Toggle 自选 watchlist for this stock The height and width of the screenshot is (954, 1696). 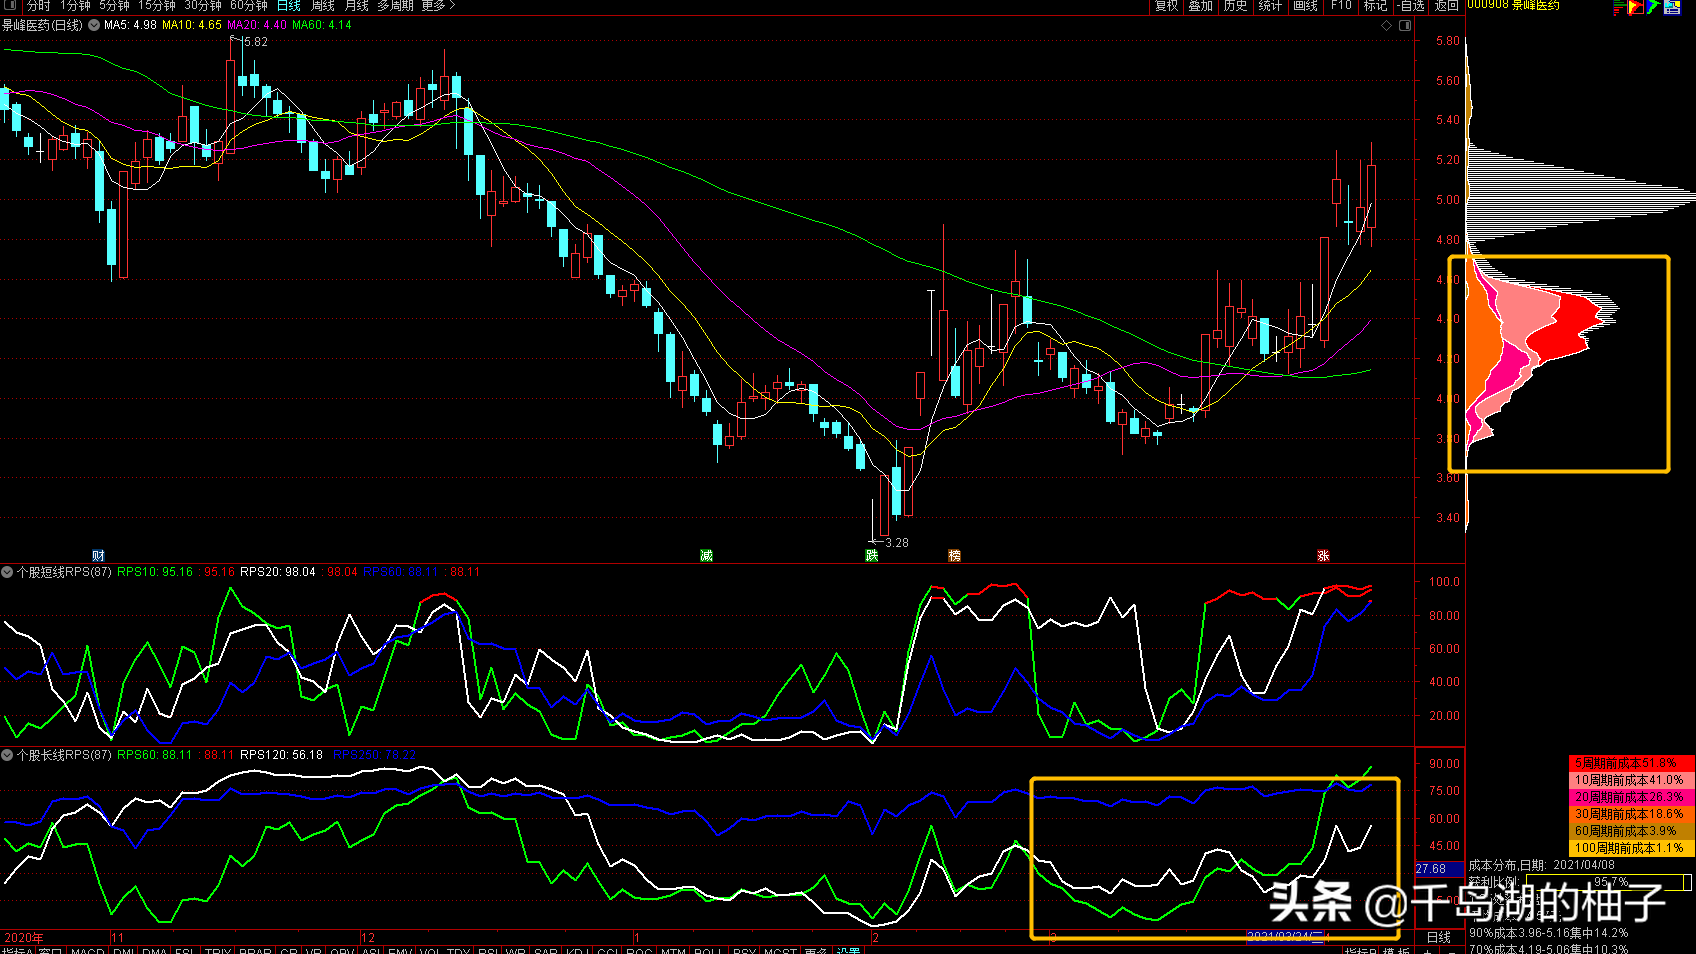click(x=1411, y=6)
